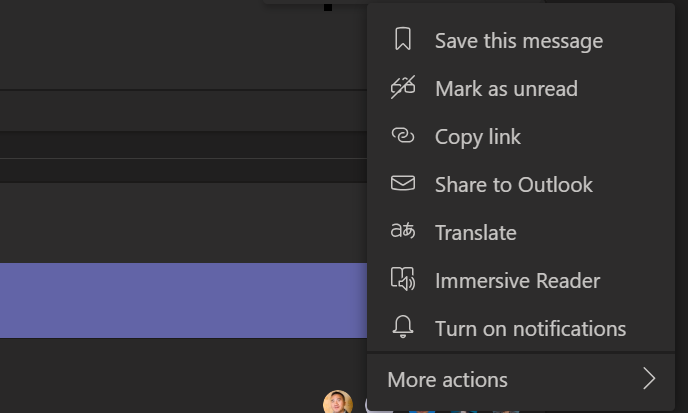Viewport: 688px width, 413px height.
Task: Click the user avatar photo below the message
Action: click(x=338, y=402)
